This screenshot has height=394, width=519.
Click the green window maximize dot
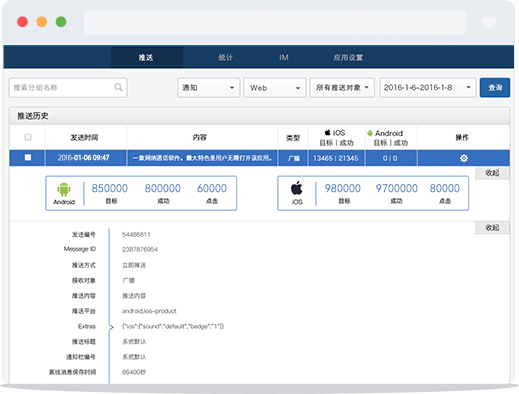click(x=61, y=22)
